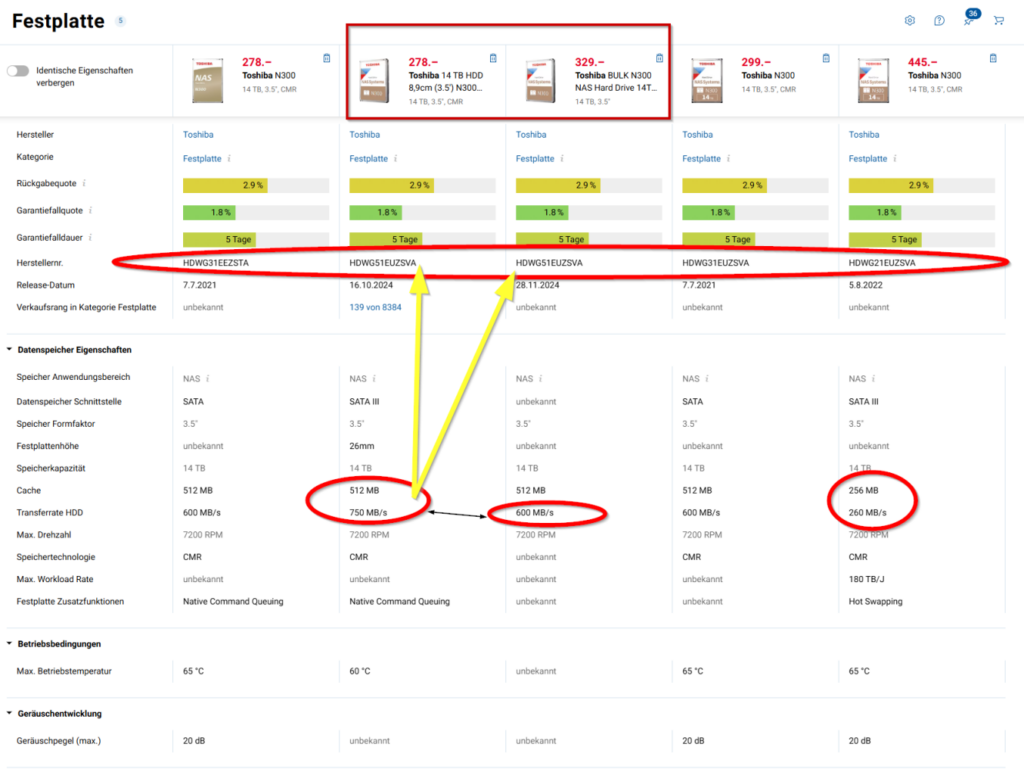Collapse the Datenspeicher Eigenschaften section
The image size is (1024, 769).
tap(9, 349)
